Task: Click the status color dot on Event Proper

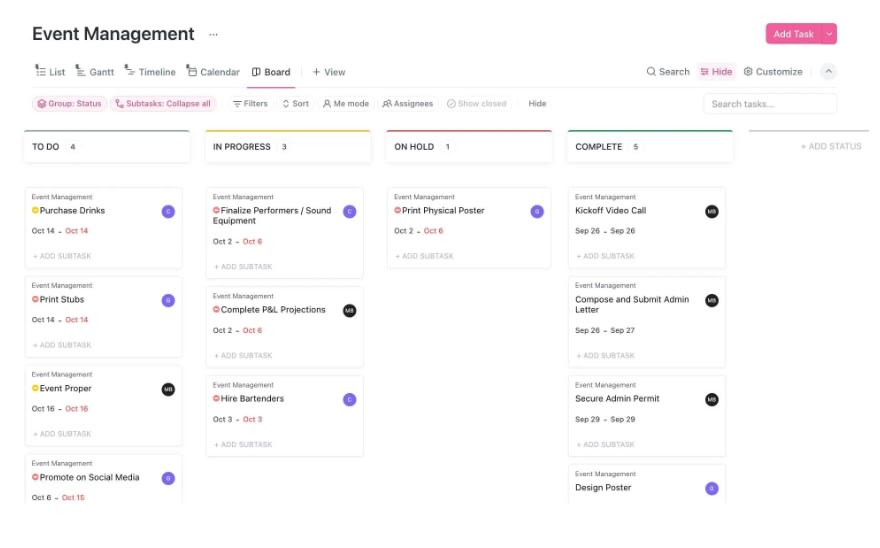Action: [36, 389]
